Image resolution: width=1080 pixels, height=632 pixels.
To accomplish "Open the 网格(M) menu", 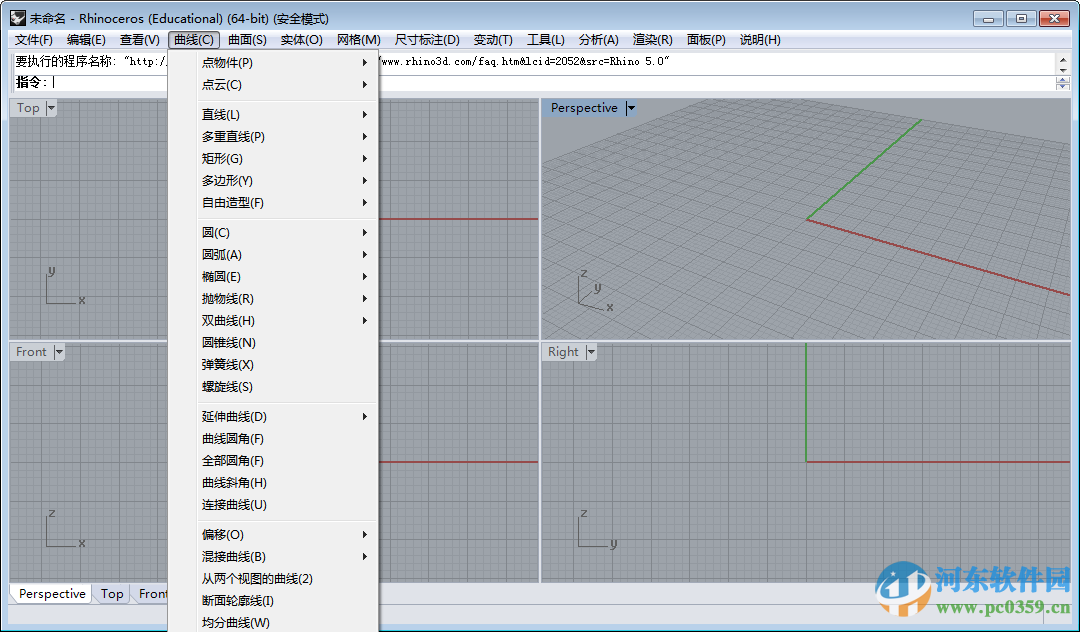I will click(x=359, y=40).
